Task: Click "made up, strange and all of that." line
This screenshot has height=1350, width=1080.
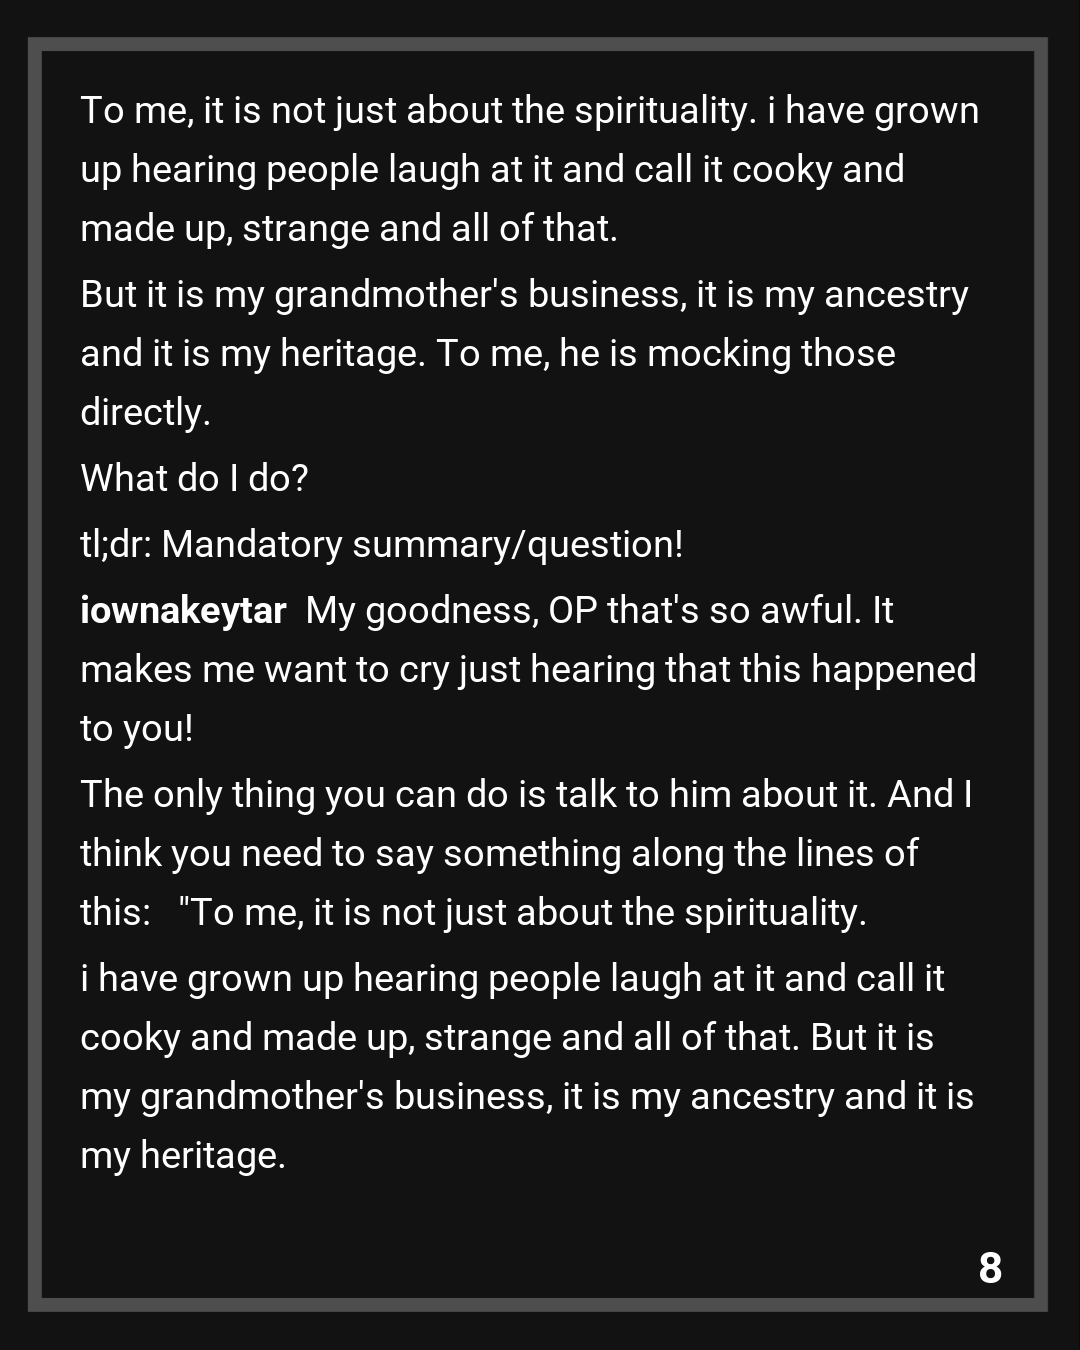Action: point(349,228)
